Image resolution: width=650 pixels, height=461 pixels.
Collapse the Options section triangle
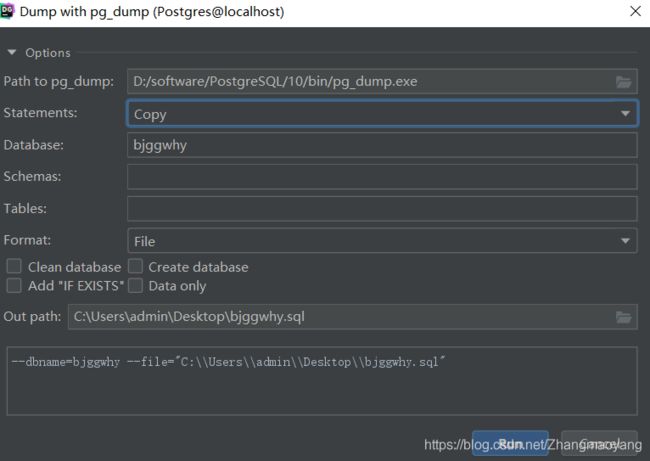[x=12, y=52]
